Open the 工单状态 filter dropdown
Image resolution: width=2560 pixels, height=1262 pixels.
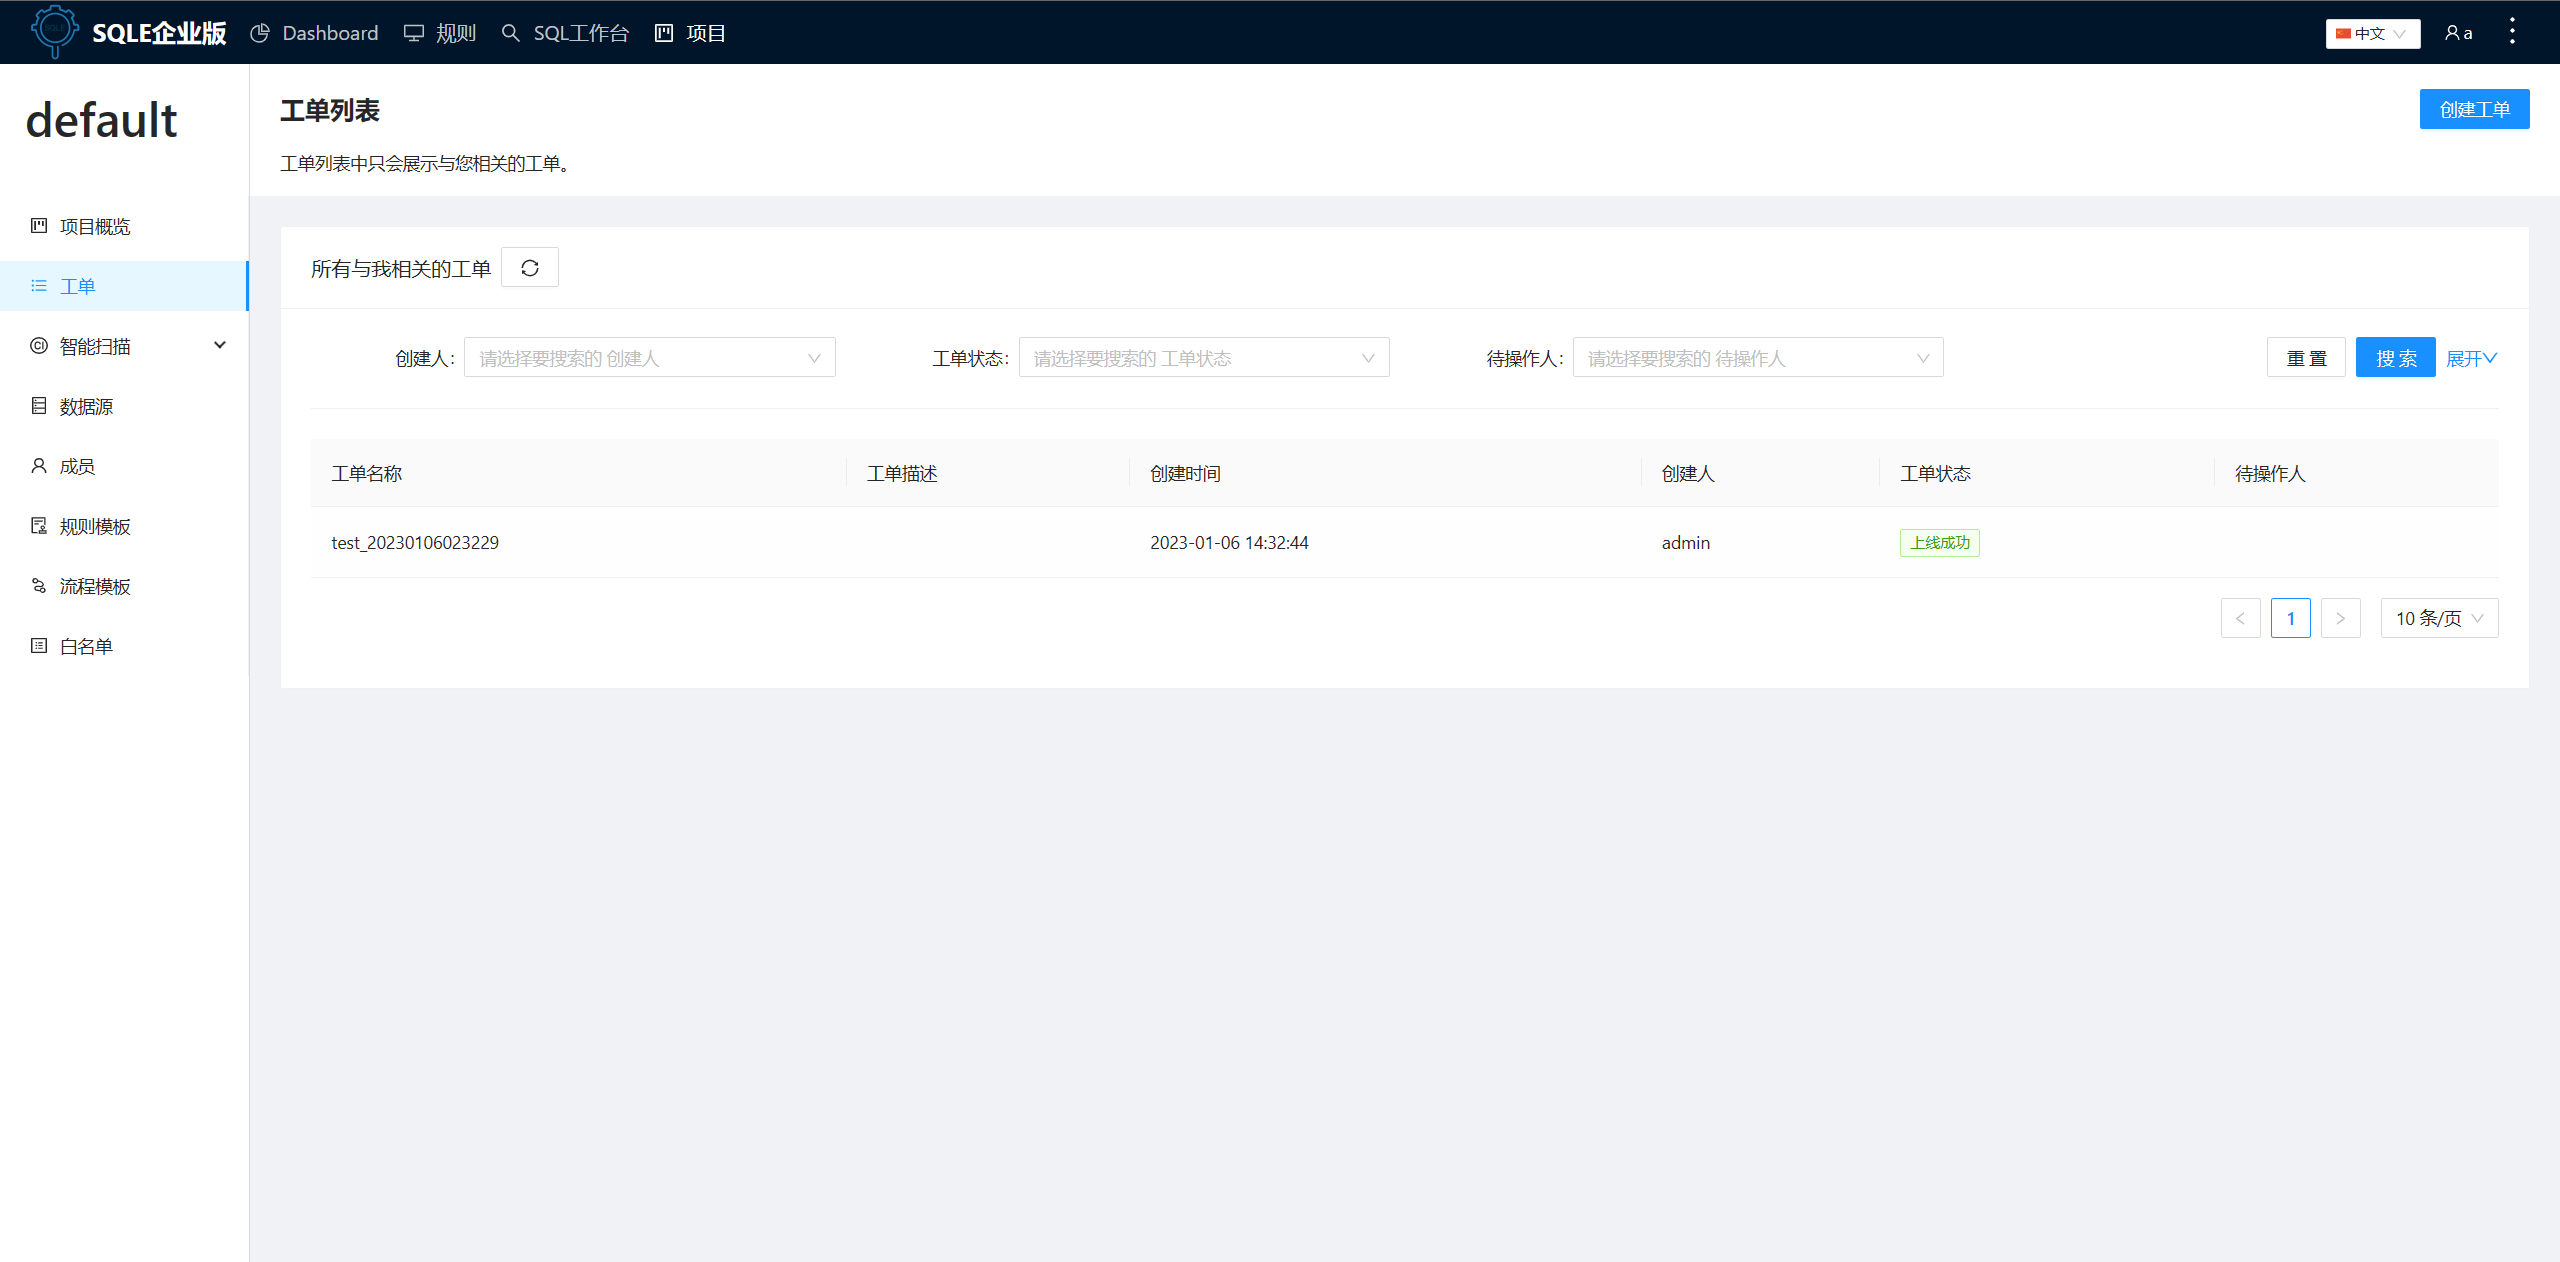[1203, 357]
